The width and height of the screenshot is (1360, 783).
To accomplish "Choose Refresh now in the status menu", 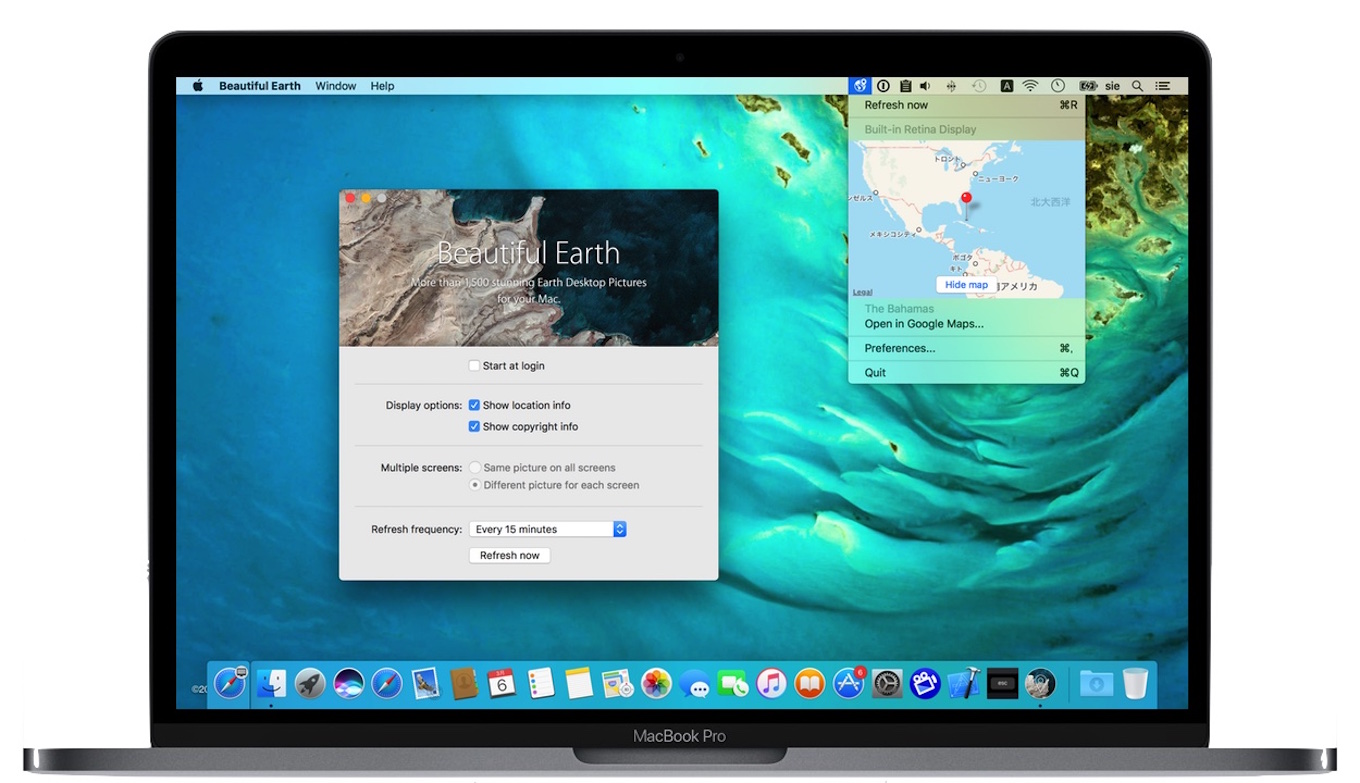I will 966,105.
